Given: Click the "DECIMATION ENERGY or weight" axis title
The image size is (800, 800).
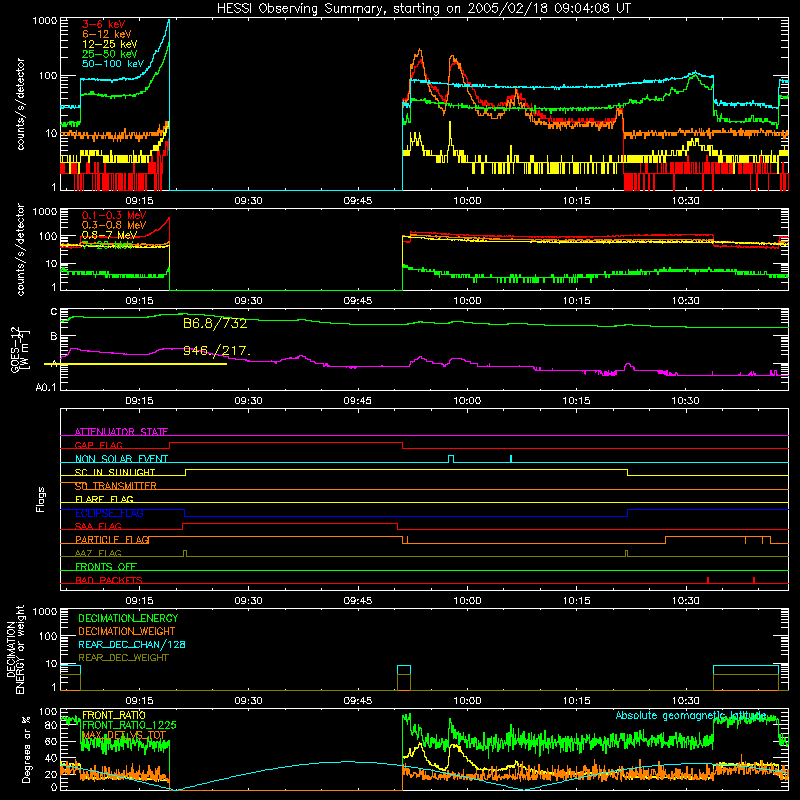Looking at the screenshot, I should pos(15,649).
